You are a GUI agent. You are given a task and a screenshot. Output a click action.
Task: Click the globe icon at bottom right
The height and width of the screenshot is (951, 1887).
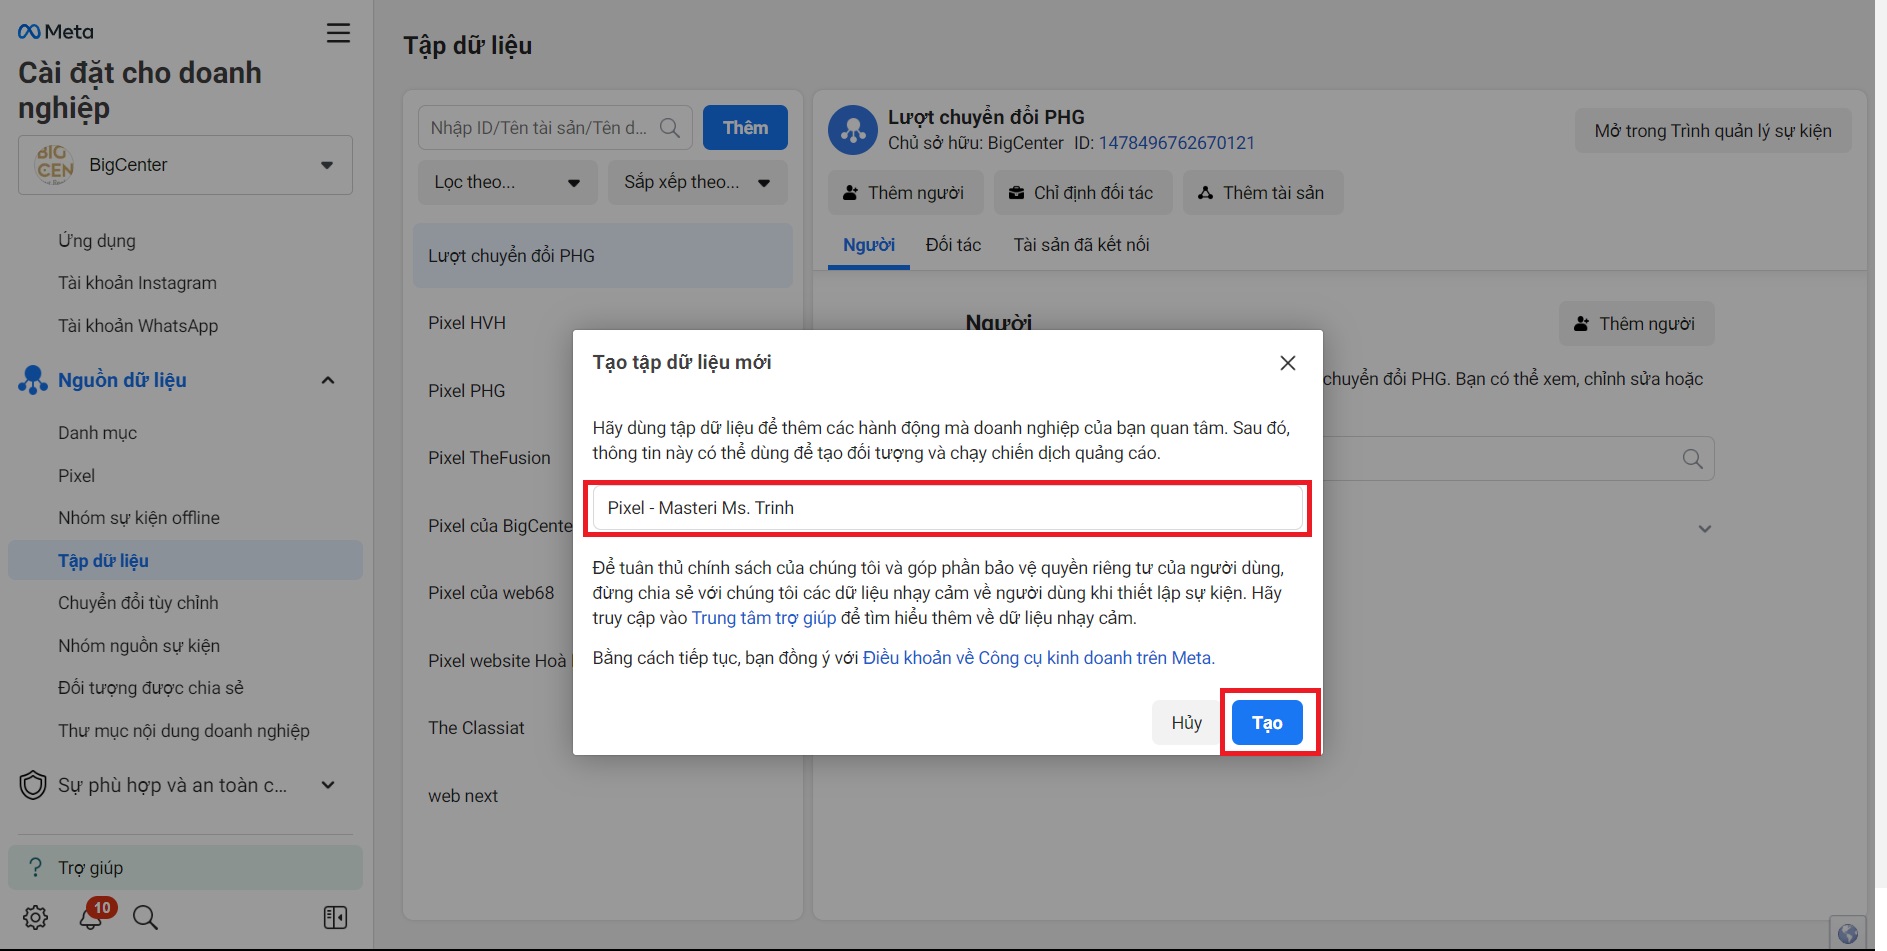click(x=1848, y=933)
